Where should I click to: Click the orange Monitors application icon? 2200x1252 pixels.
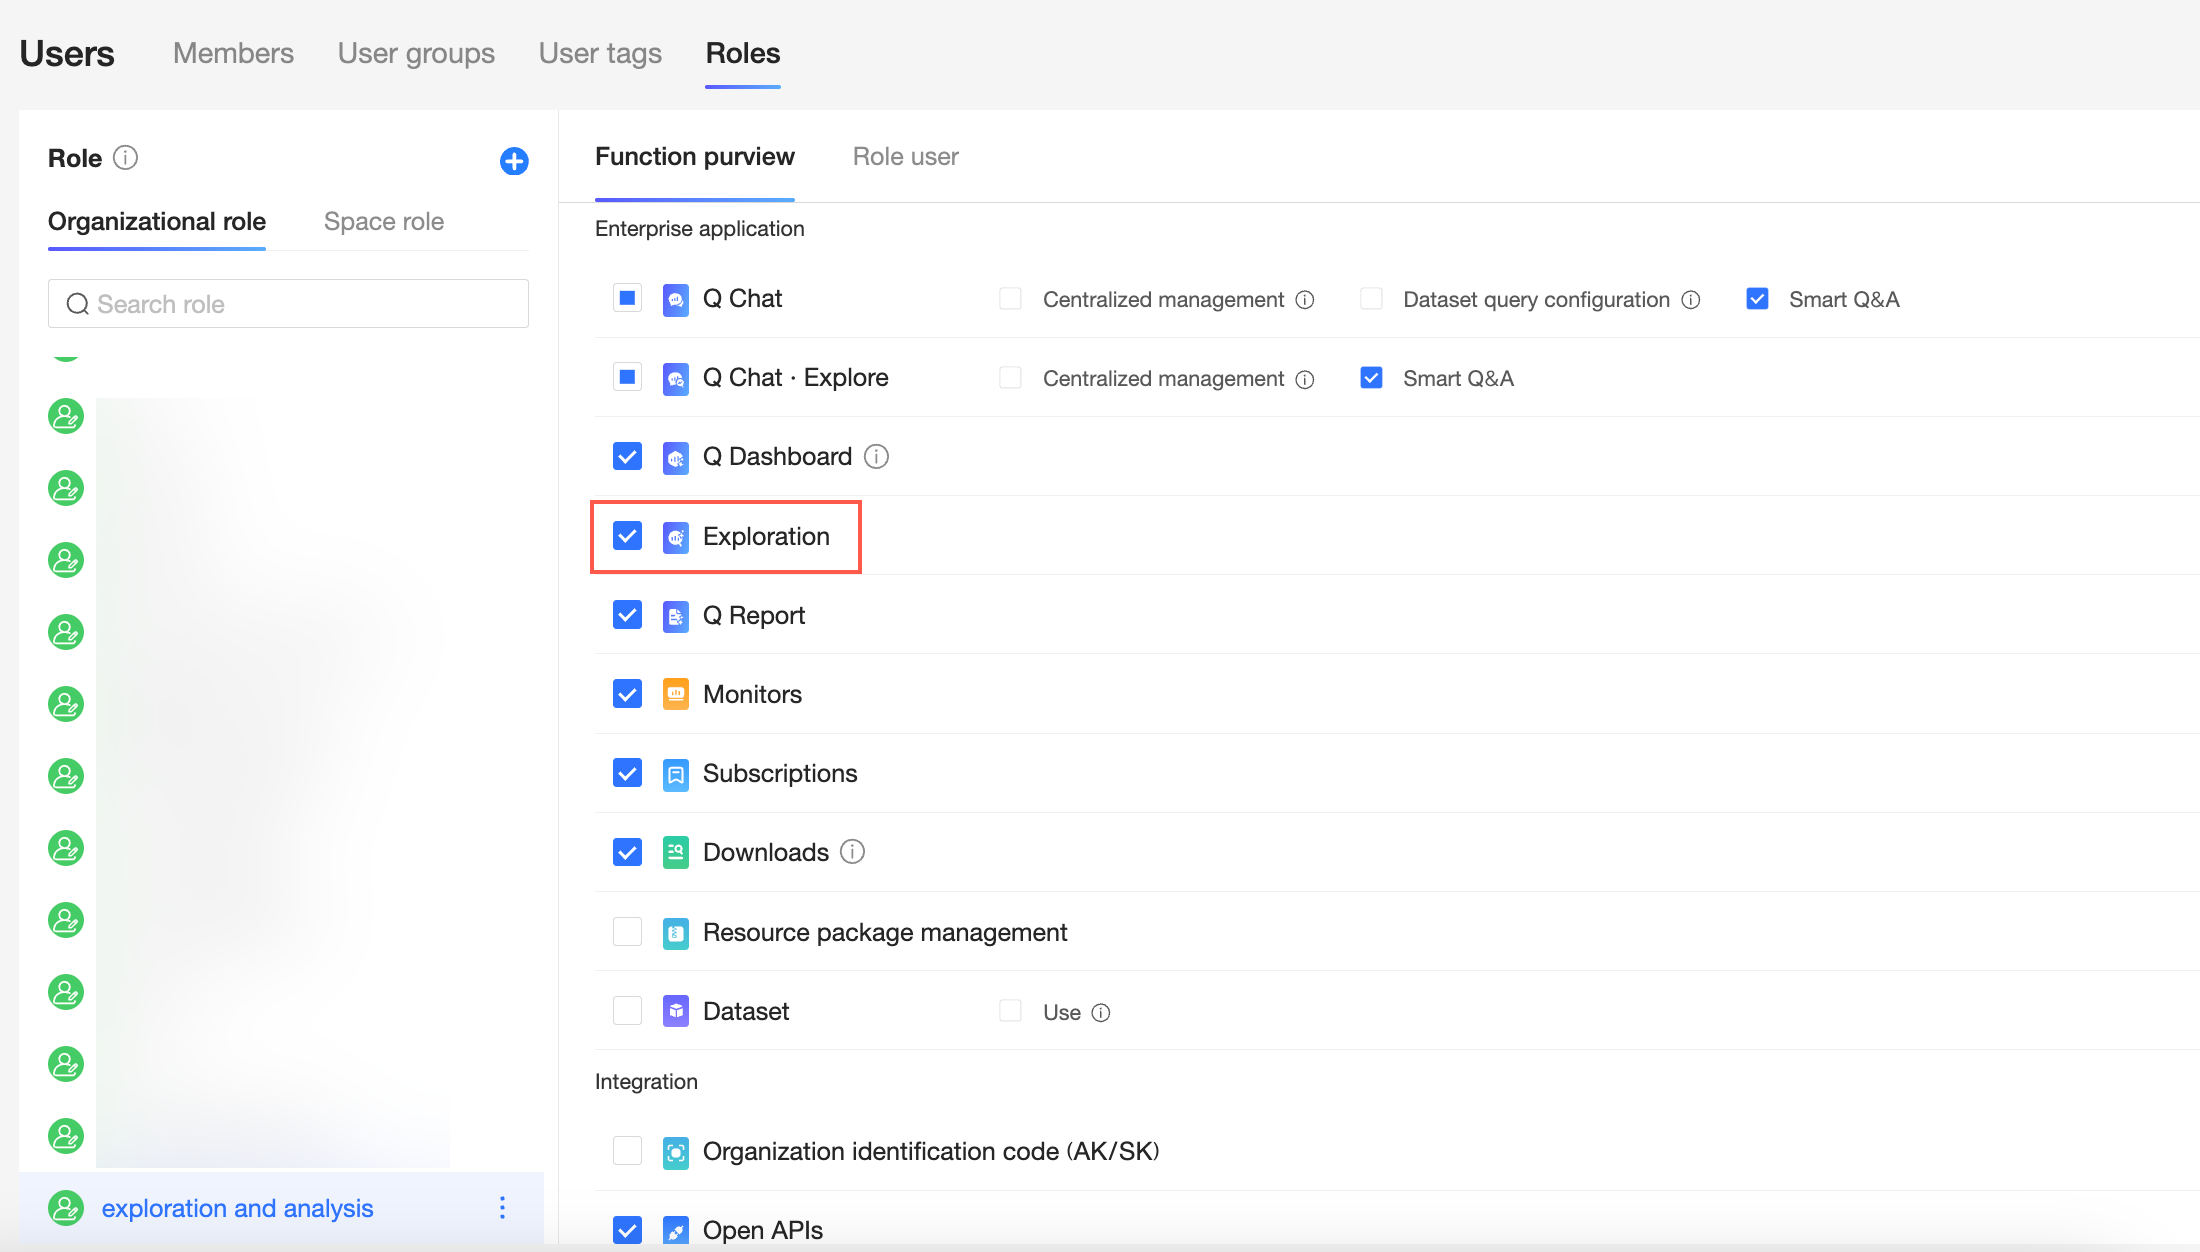pos(676,695)
